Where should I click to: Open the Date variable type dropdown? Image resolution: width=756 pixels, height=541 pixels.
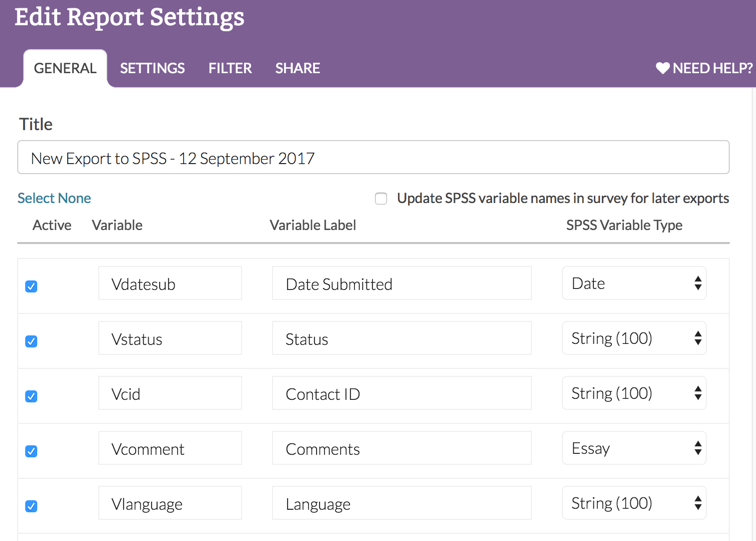coord(634,283)
